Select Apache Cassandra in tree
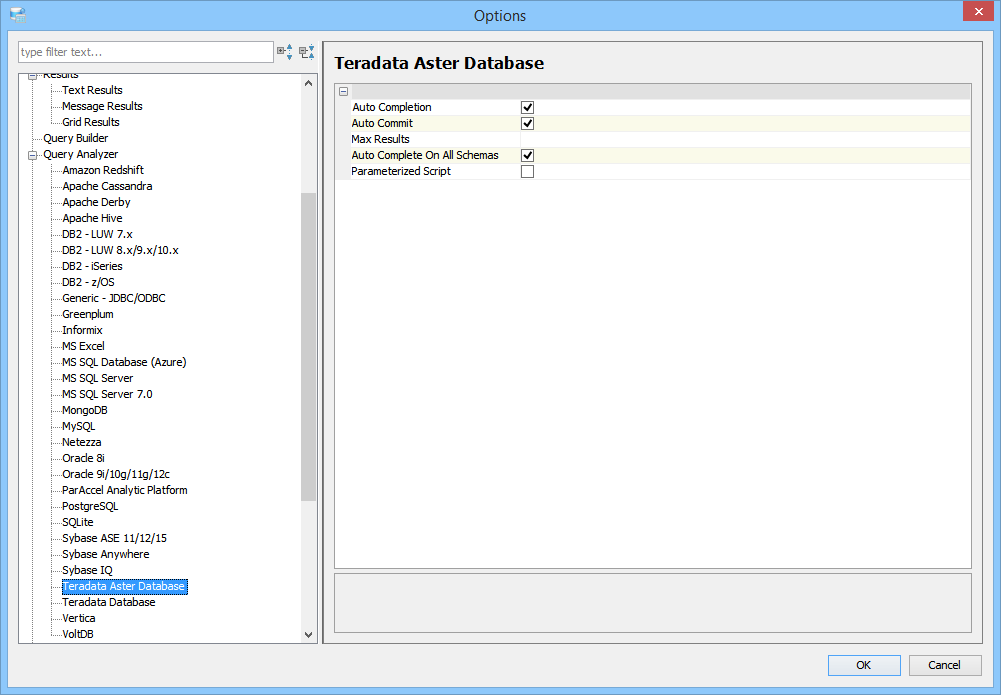1001x695 pixels. [107, 186]
